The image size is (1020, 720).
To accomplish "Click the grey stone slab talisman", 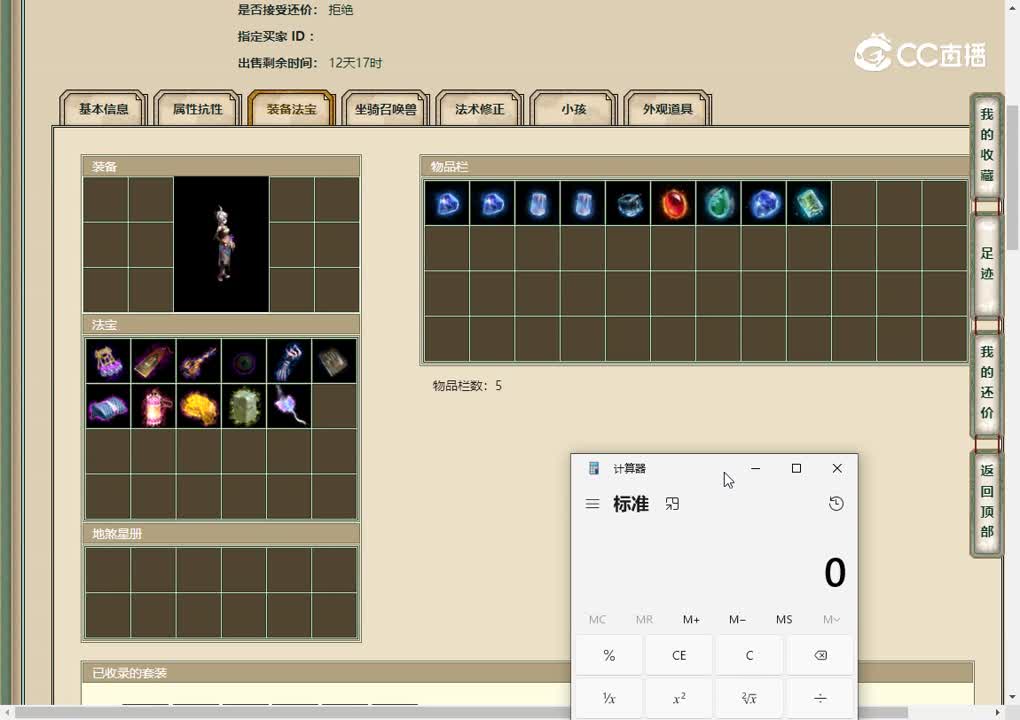I will 334,361.
